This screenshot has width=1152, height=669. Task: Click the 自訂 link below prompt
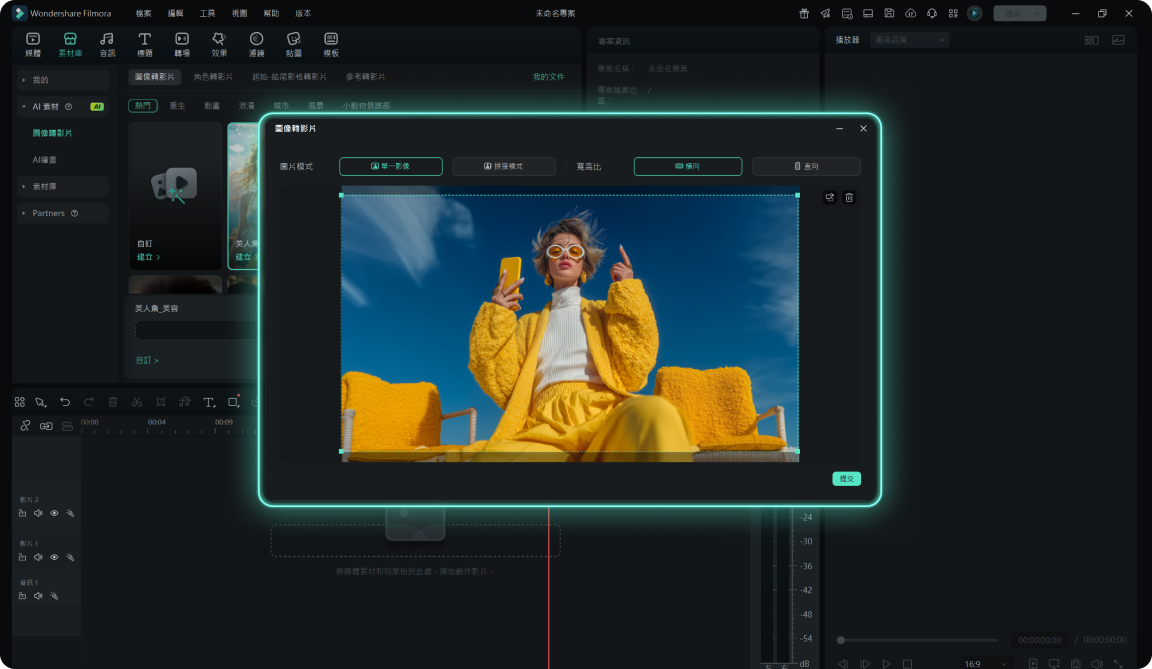[147, 361]
